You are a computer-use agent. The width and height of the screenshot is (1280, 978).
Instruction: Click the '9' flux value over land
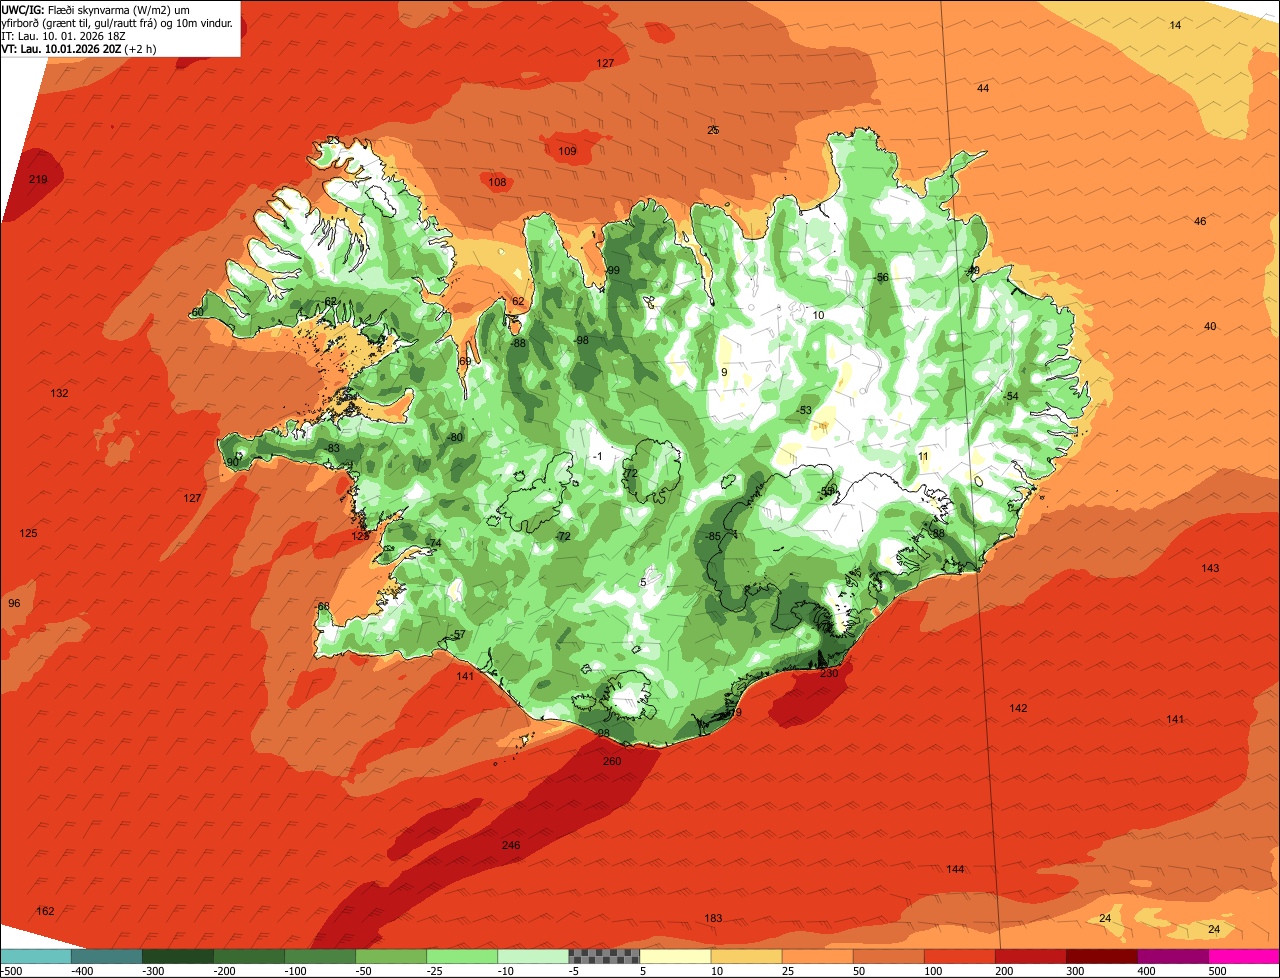724,372
